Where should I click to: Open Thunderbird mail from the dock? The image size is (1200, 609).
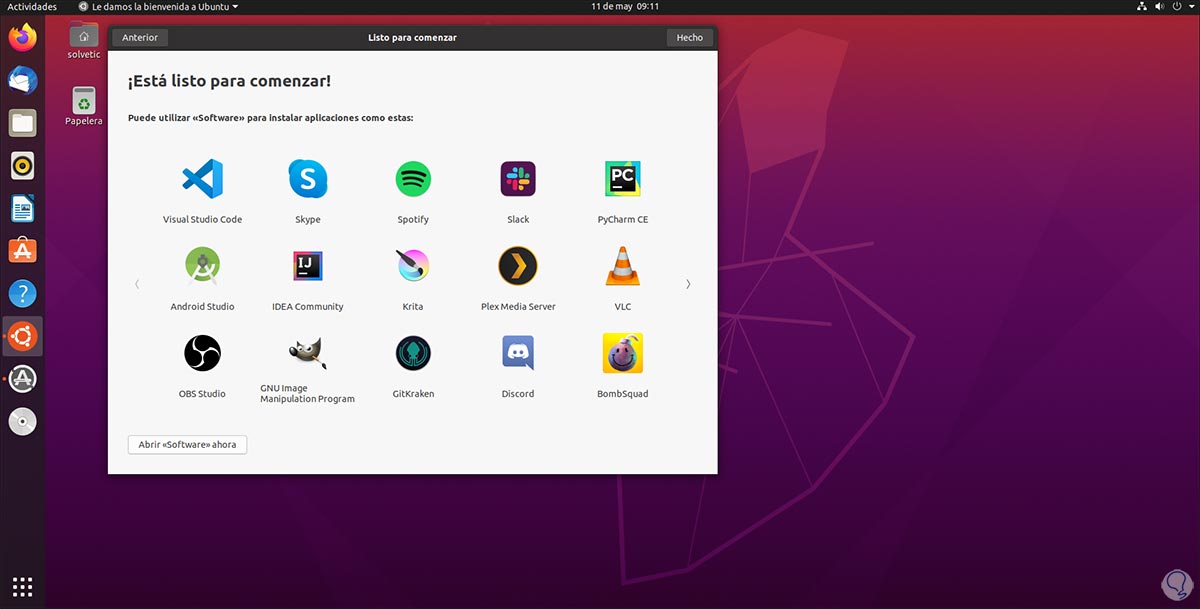22,81
